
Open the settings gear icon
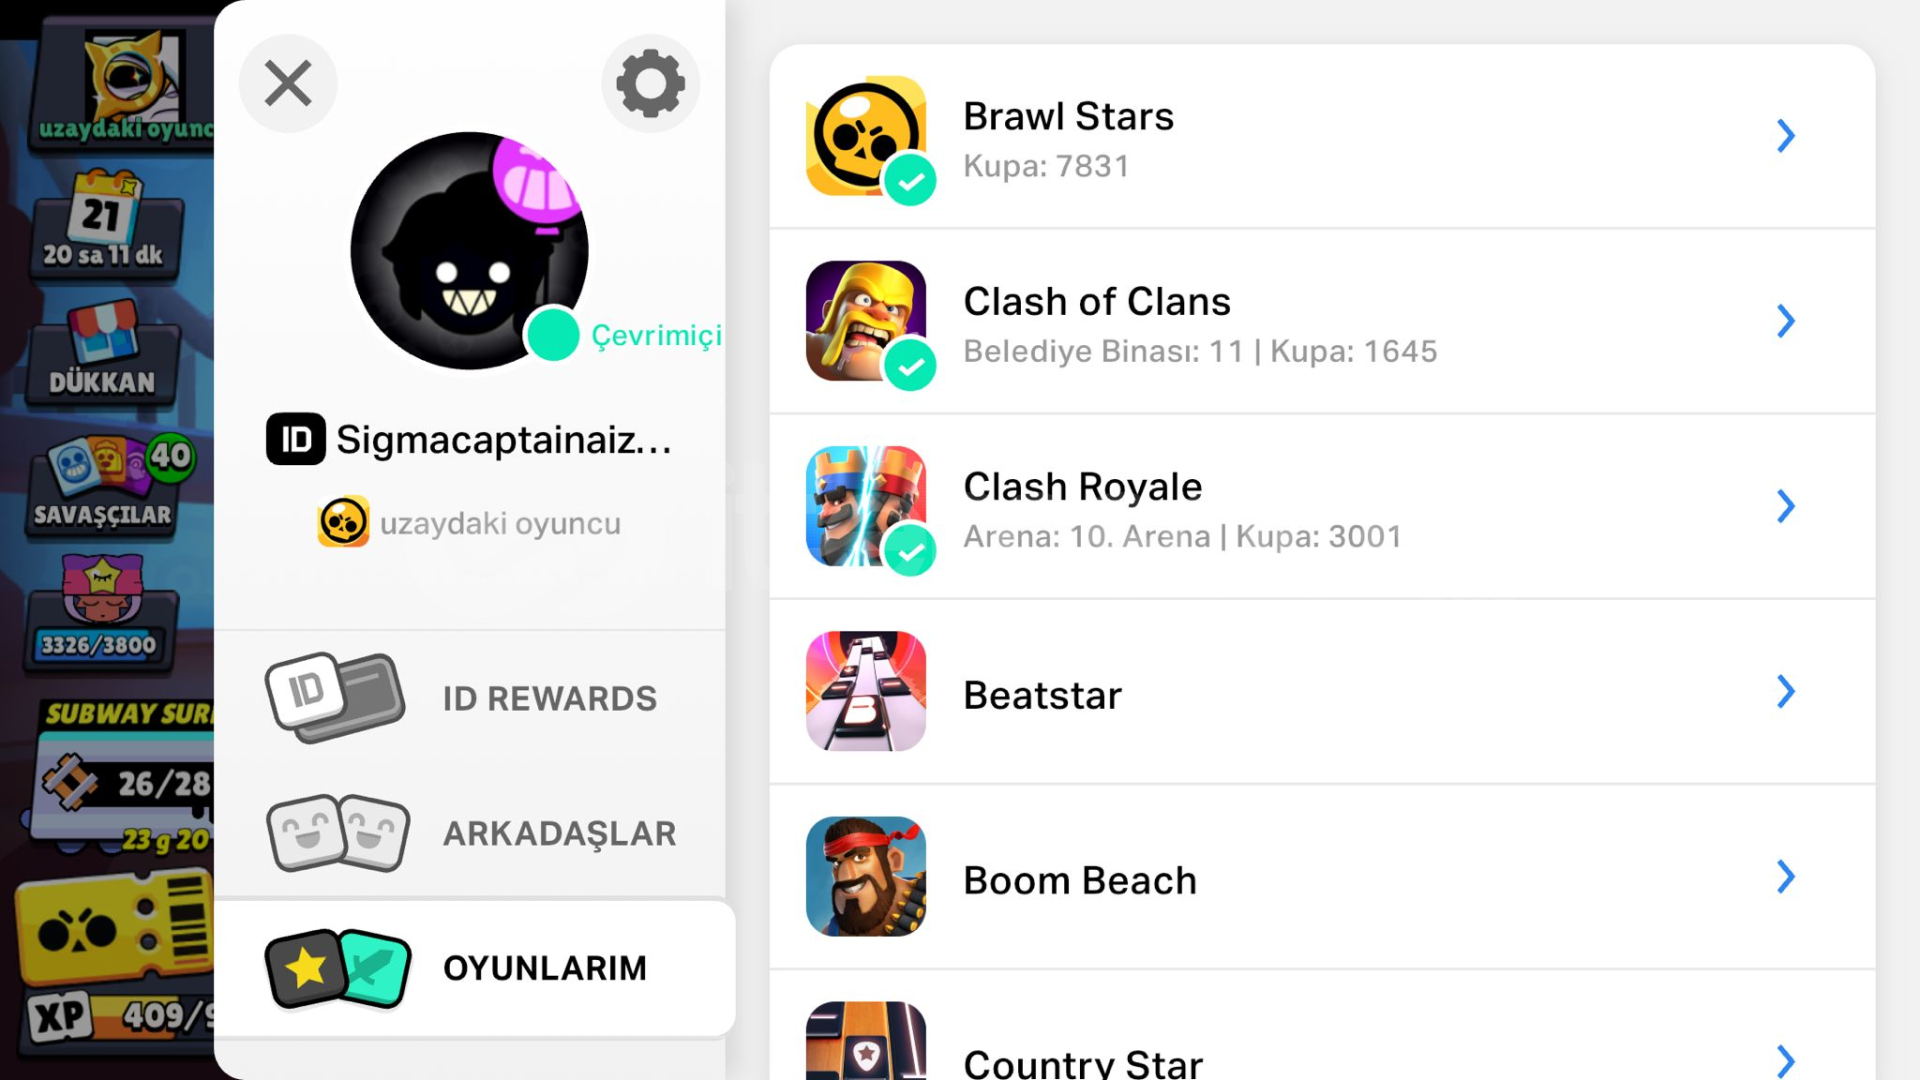[x=650, y=83]
